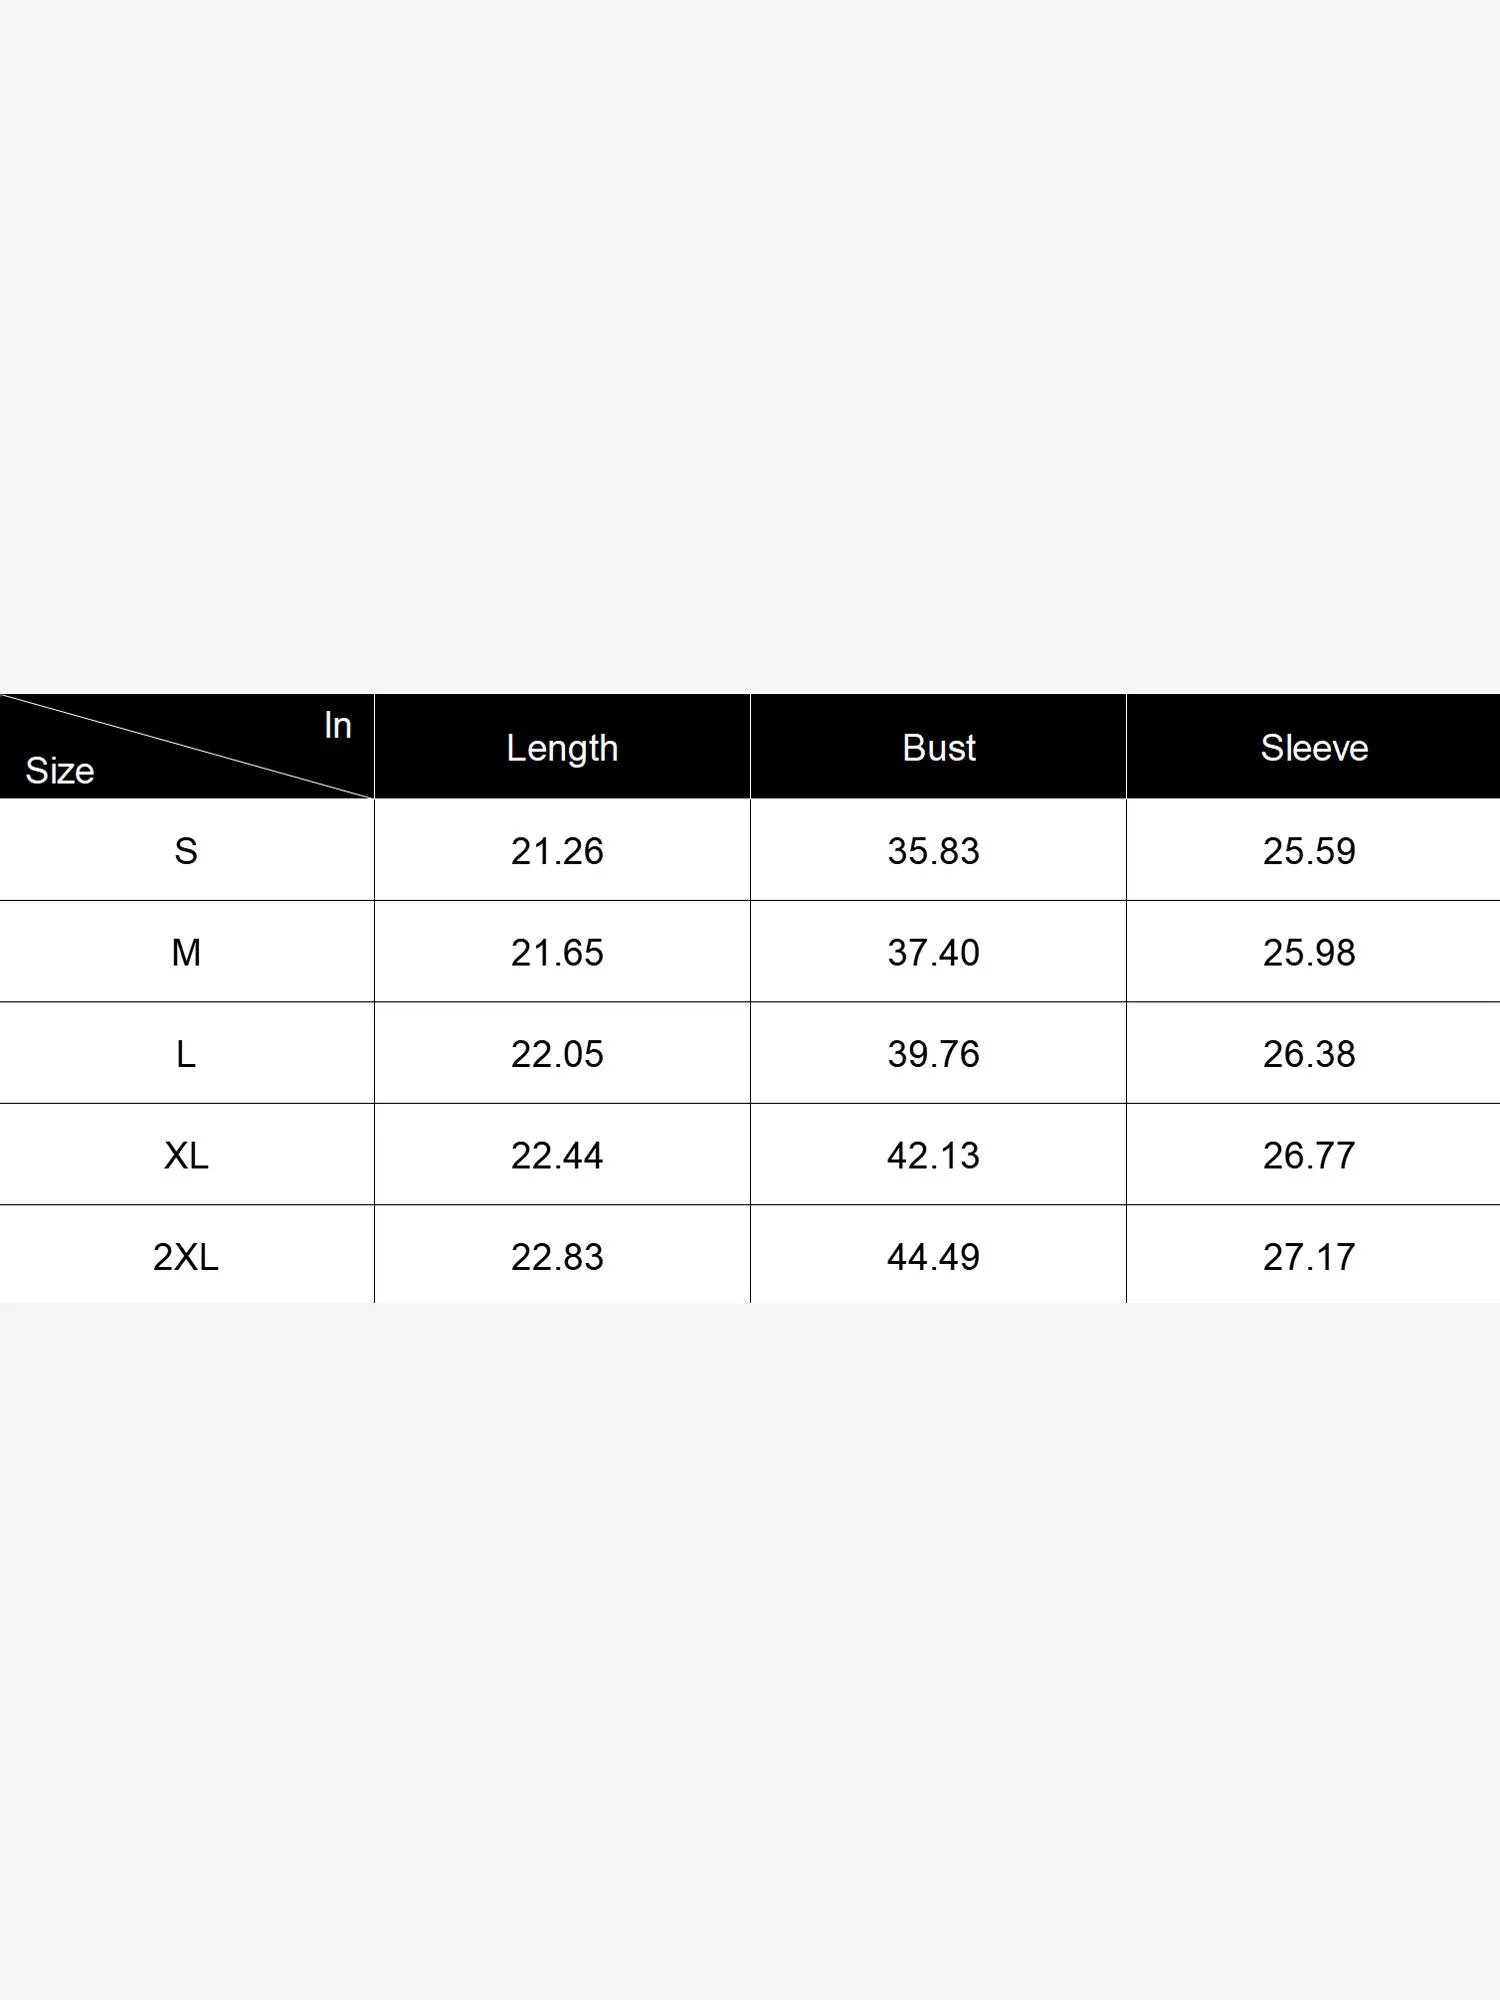The width and height of the screenshot is (1500, 2000).
Task: Click the 44.49 bust value
Action: (933, 1257)
